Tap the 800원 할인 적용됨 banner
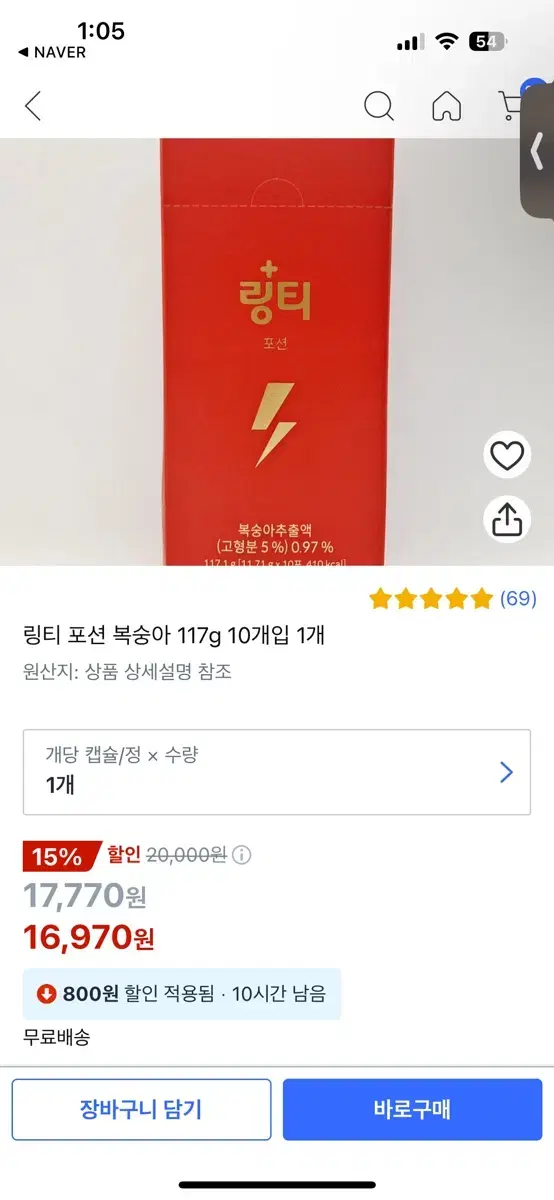The width and height of the screenshot is (554, 1200). [x=182, y=994]
